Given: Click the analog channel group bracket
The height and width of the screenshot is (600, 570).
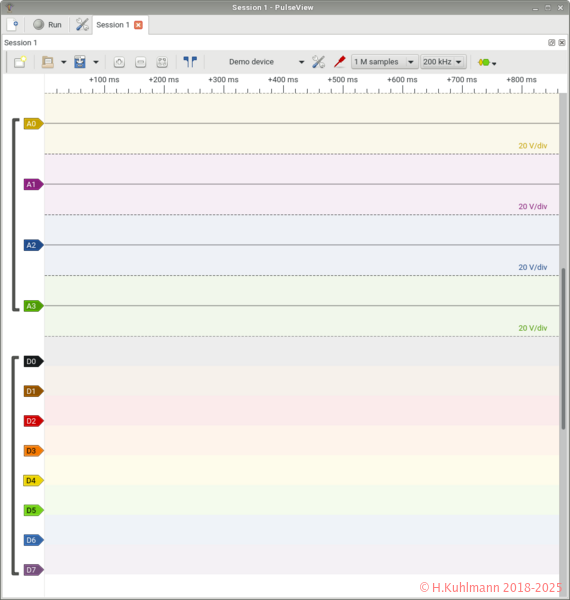Looking at the screenshot, I should click(x=15, y=215).
